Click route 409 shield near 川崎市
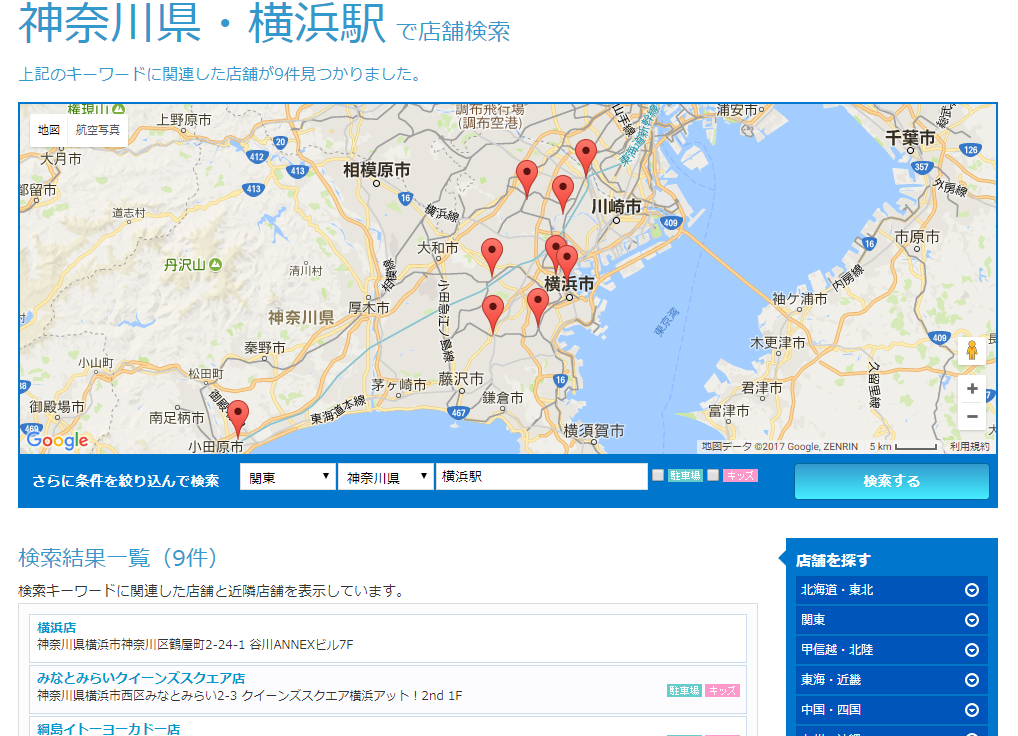Viewport: 1018px width, 736px height. (671, 223)
